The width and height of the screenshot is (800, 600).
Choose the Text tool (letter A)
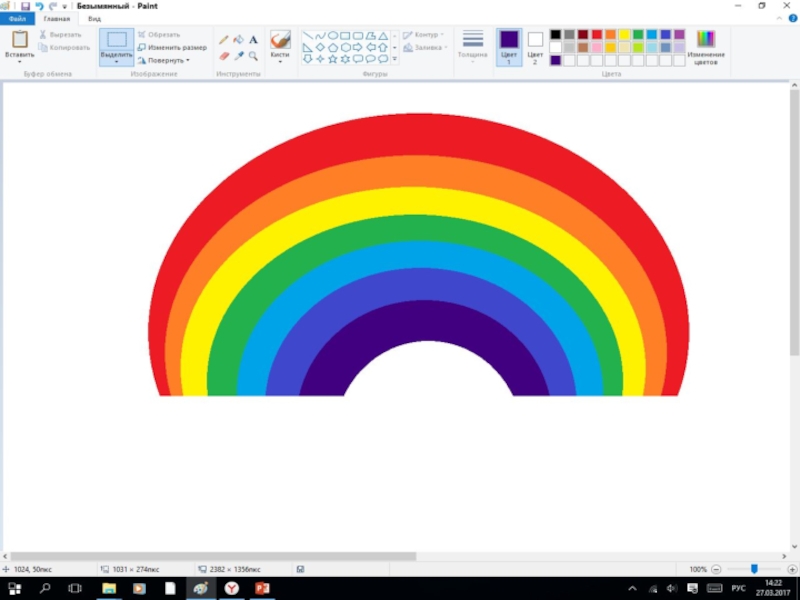click(253, 40)
